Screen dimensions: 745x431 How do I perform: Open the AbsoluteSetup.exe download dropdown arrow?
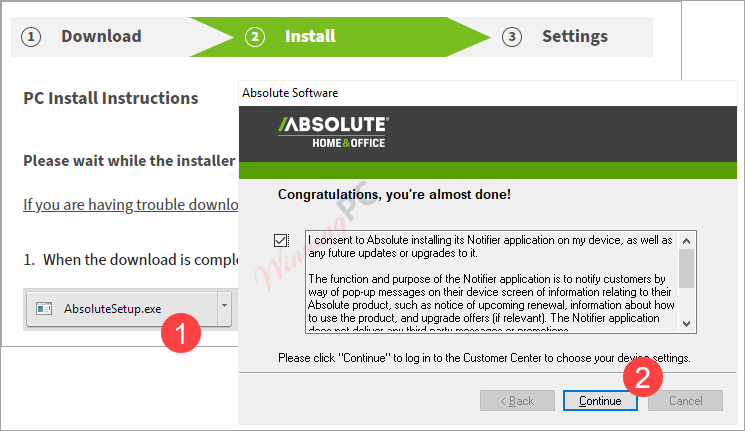point(224,306)
